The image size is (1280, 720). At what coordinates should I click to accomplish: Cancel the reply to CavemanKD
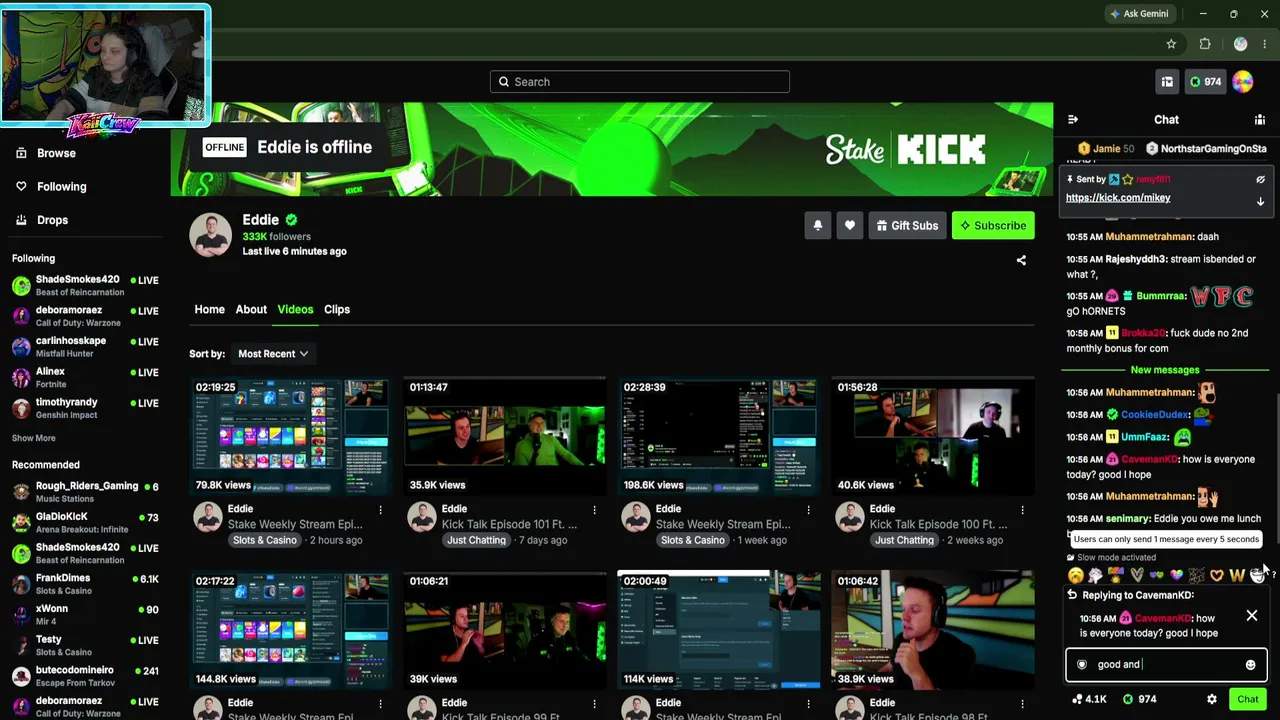[1251, 616]
